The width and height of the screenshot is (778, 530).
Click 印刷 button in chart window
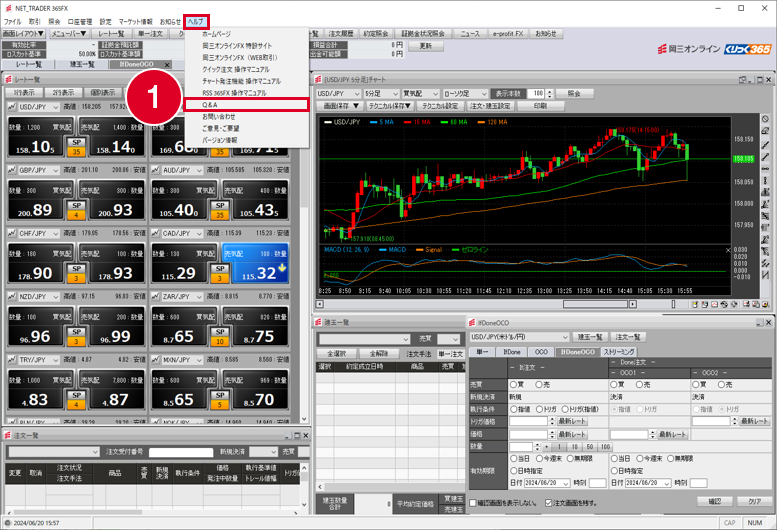click(540, 106)
